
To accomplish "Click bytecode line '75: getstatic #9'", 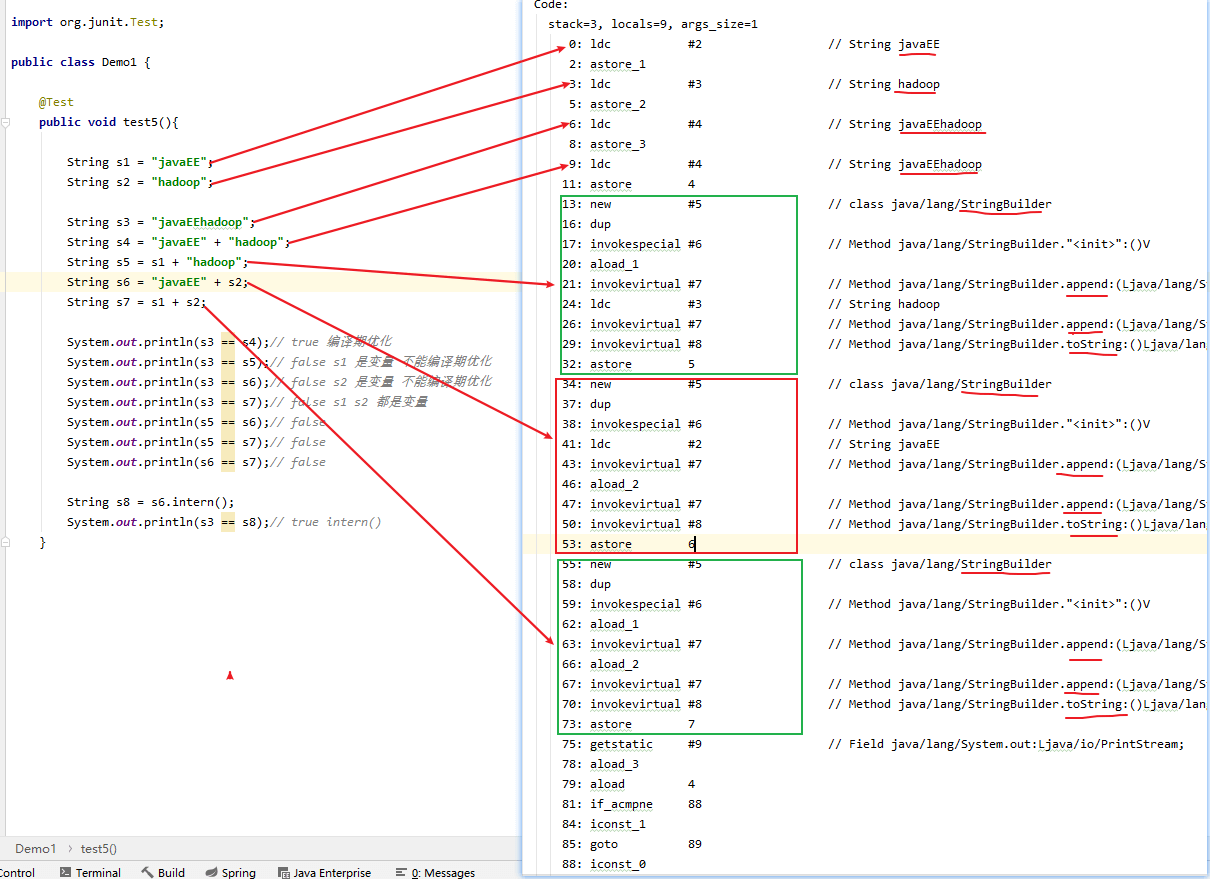I will pyautogui.click(x=632, y=744).
